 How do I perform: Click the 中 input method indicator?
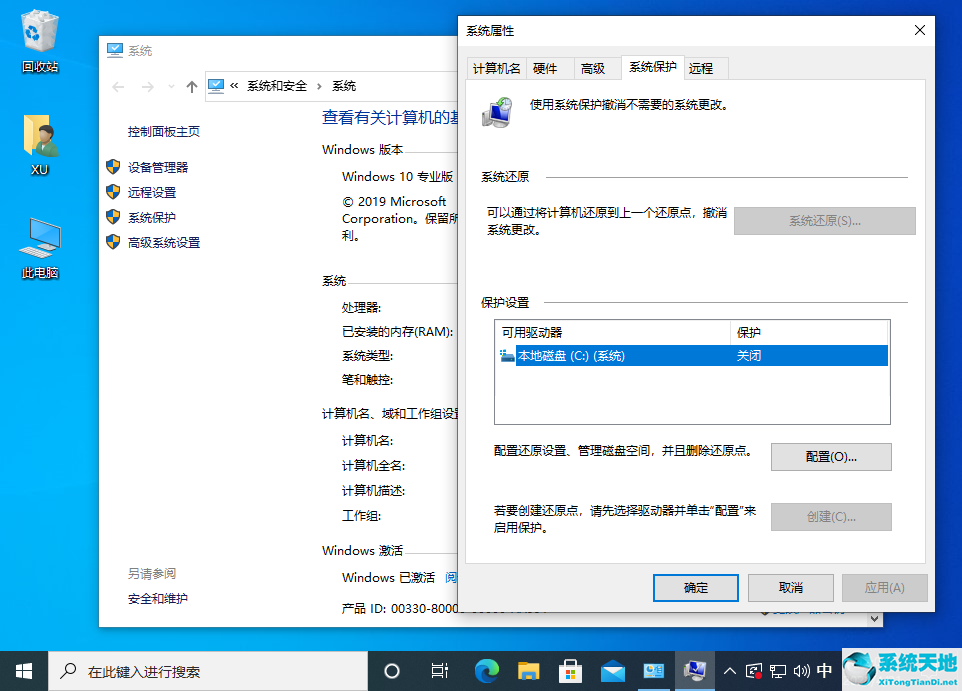point(826,671)
